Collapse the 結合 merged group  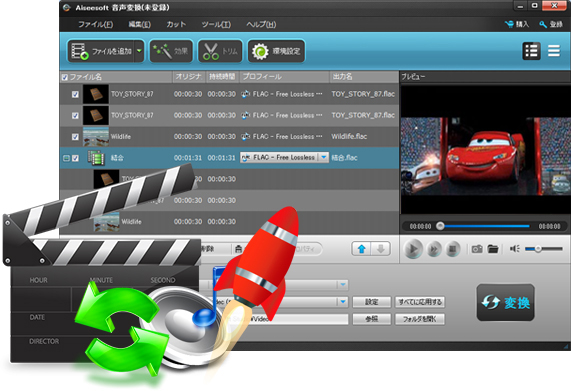[66, 158]
